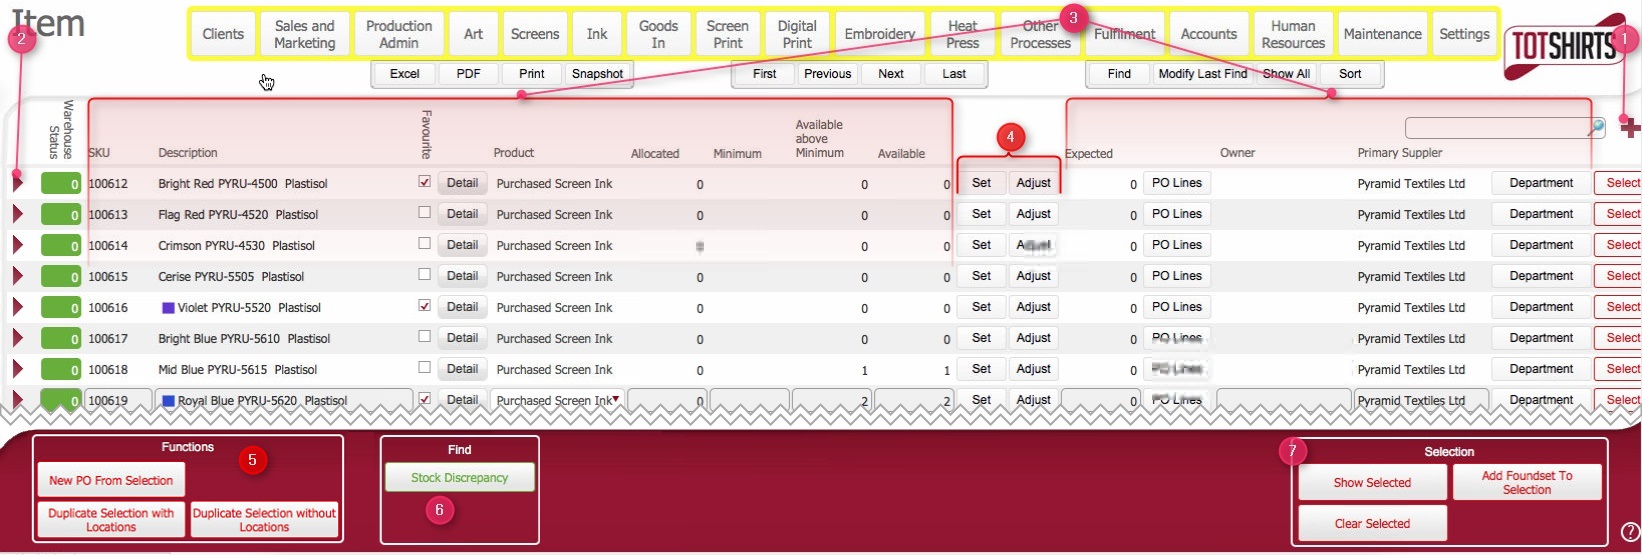Open the Embroidery menu
1642x555 pixels.
(x=879, y=34)
